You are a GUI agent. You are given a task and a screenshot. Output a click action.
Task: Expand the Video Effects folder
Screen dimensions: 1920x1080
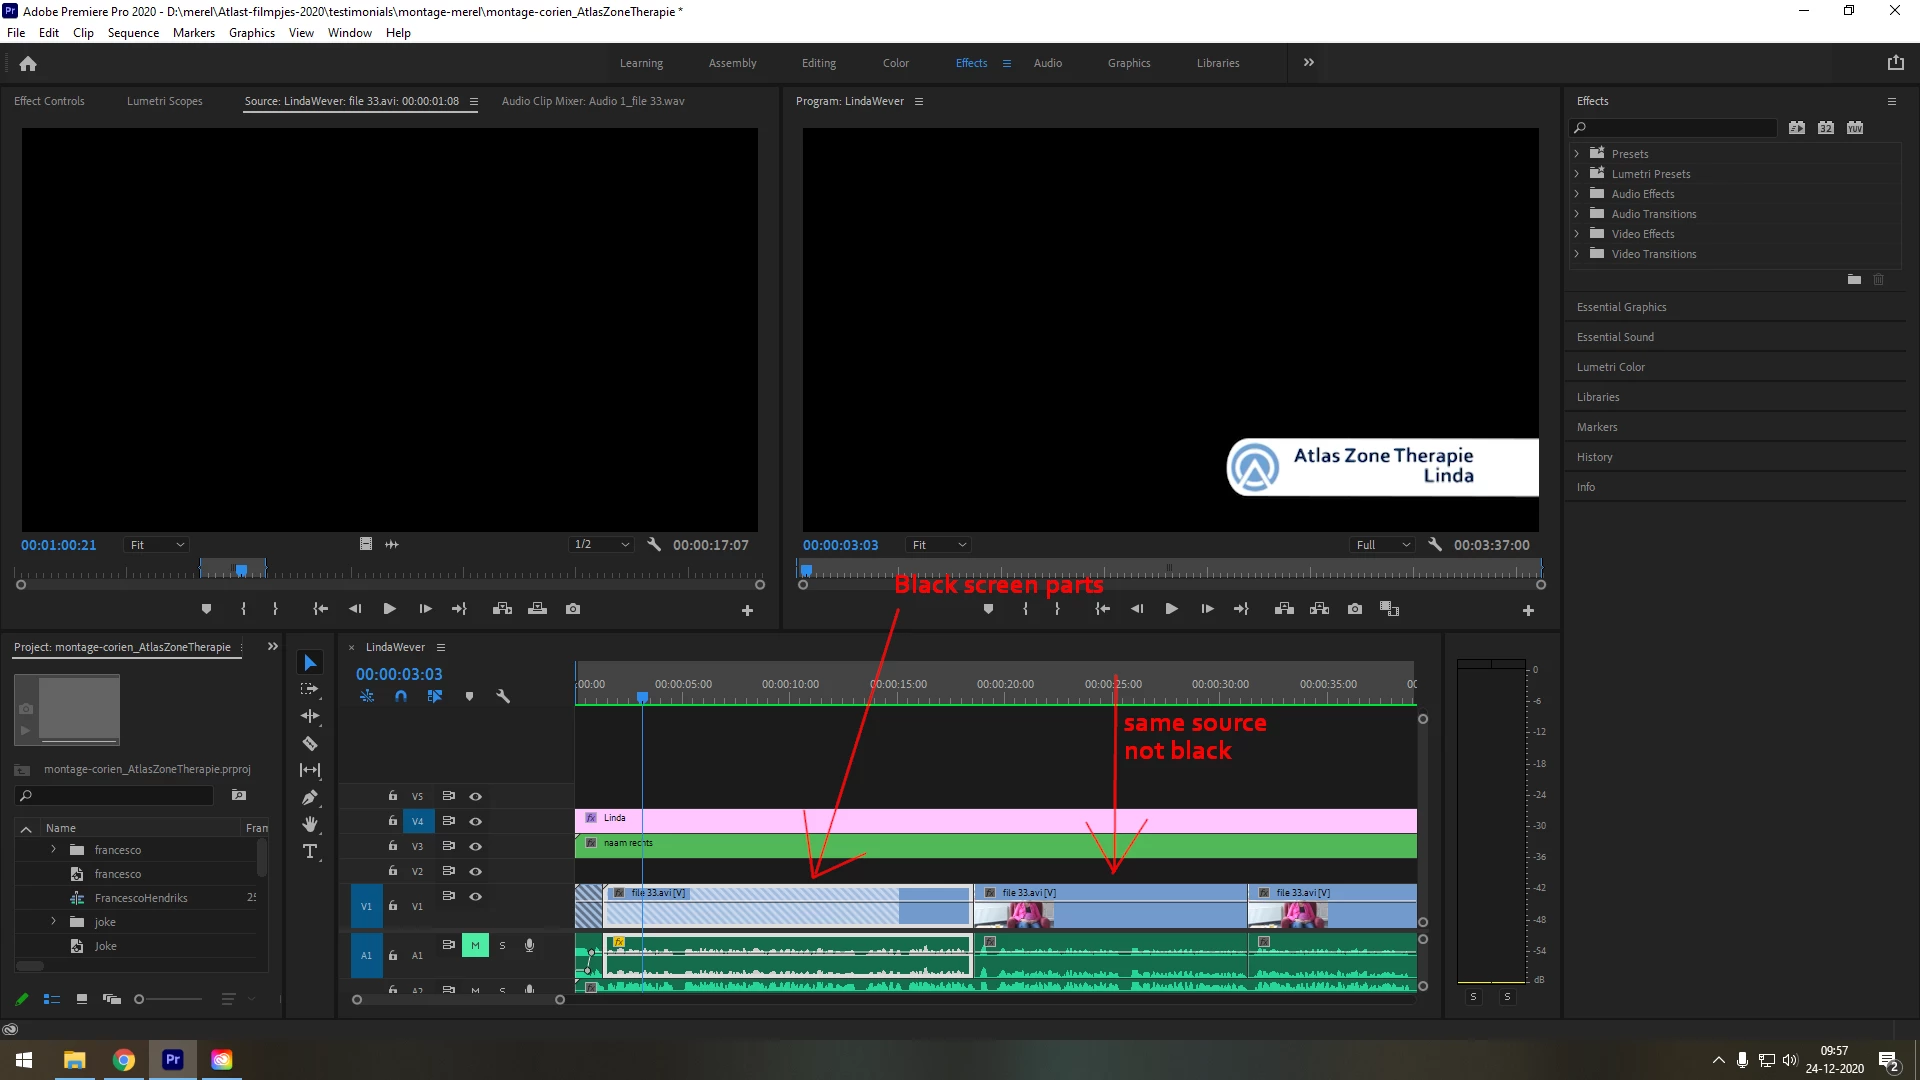[1577, 234]
